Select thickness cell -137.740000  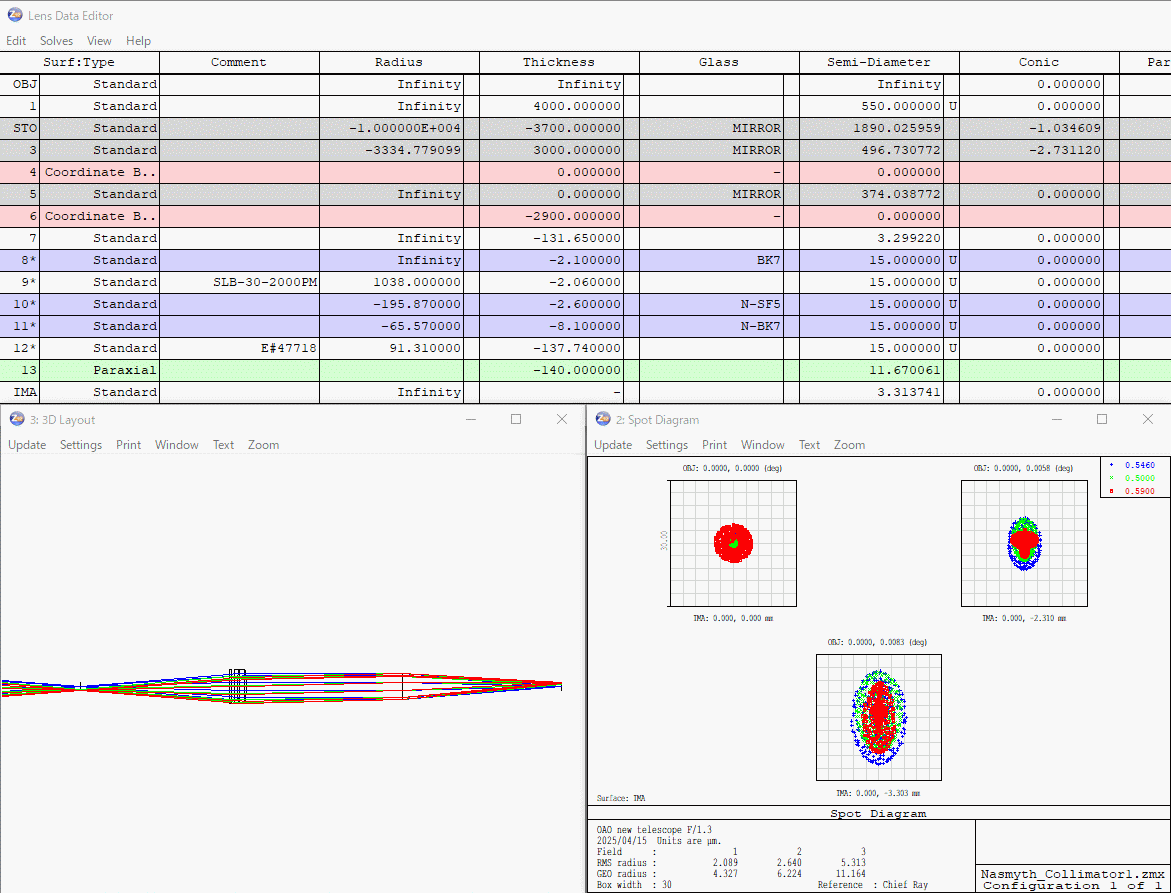pyautogui.click(x=551, y=348)
